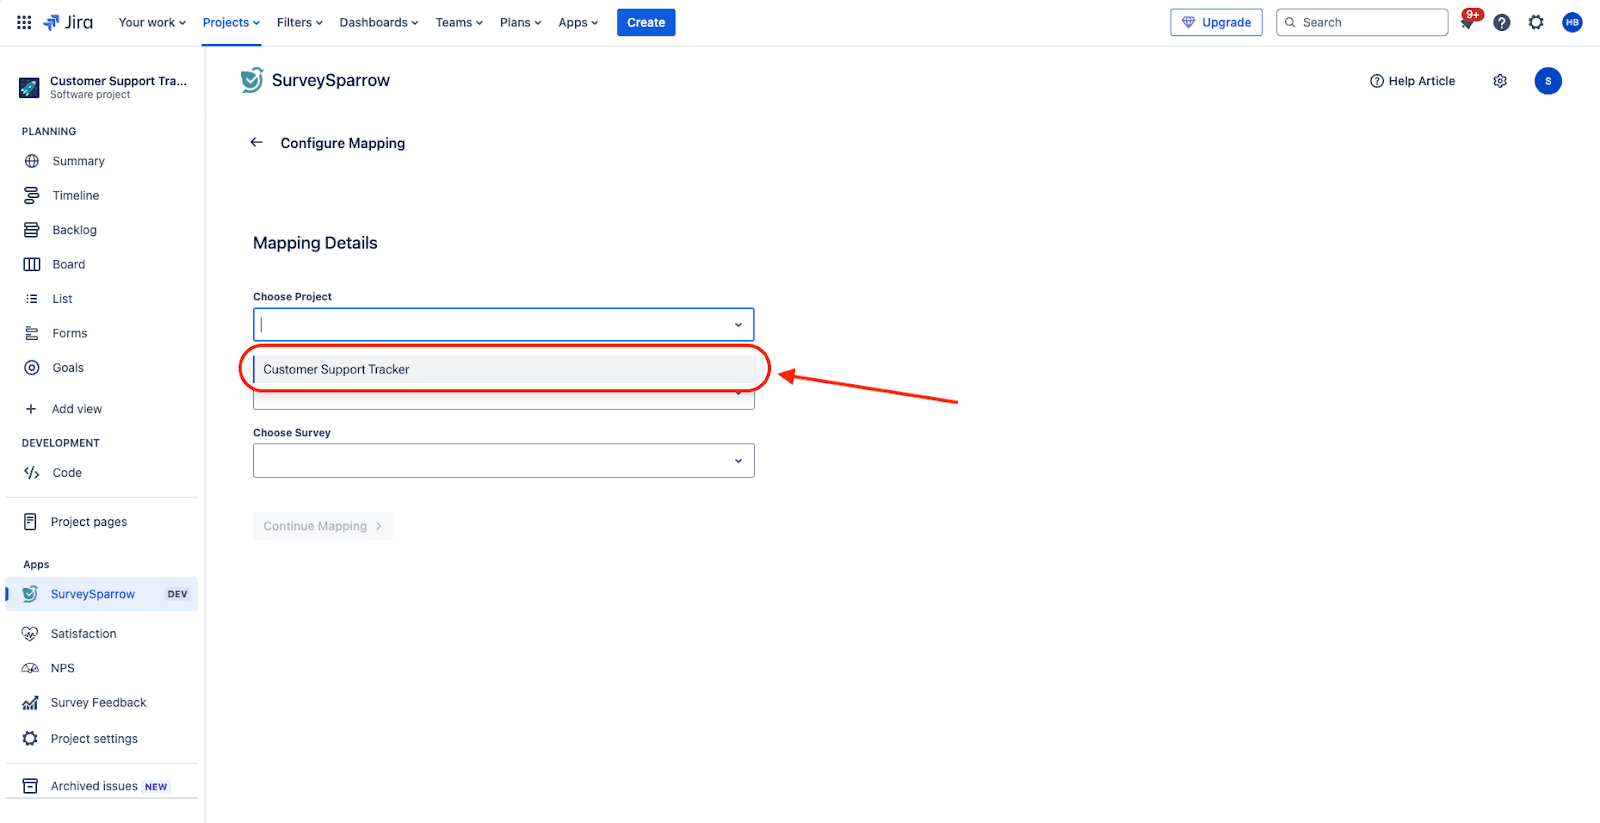Open the Help Article link
The height and width of the screenshot is (823, 1600).
pyautogui.click(x=1412, y=81)
